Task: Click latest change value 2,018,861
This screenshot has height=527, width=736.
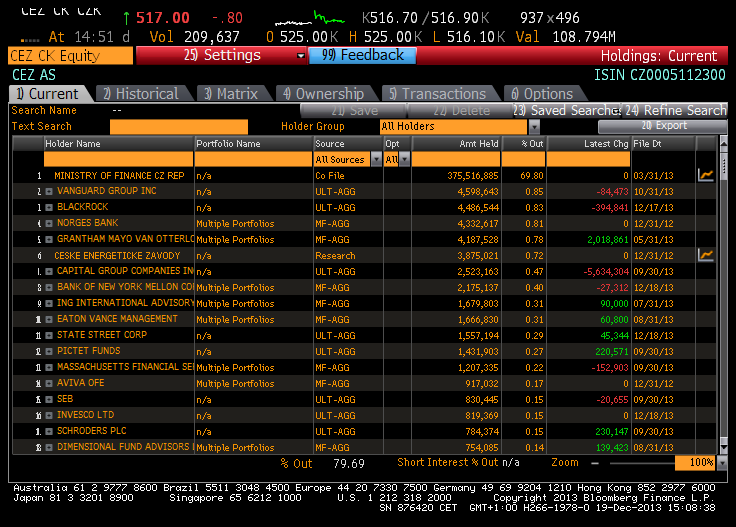Action: (x=607, y=240)
